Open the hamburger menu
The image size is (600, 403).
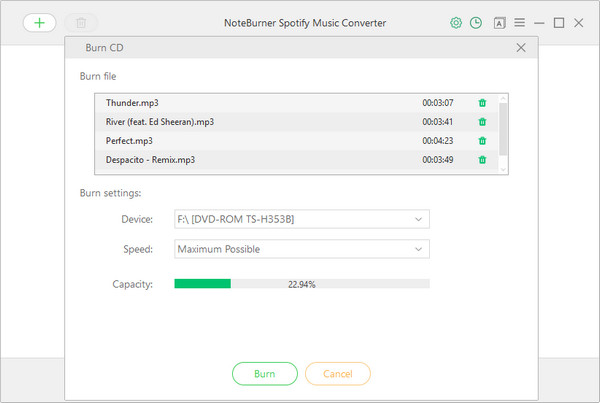point(519,23)
